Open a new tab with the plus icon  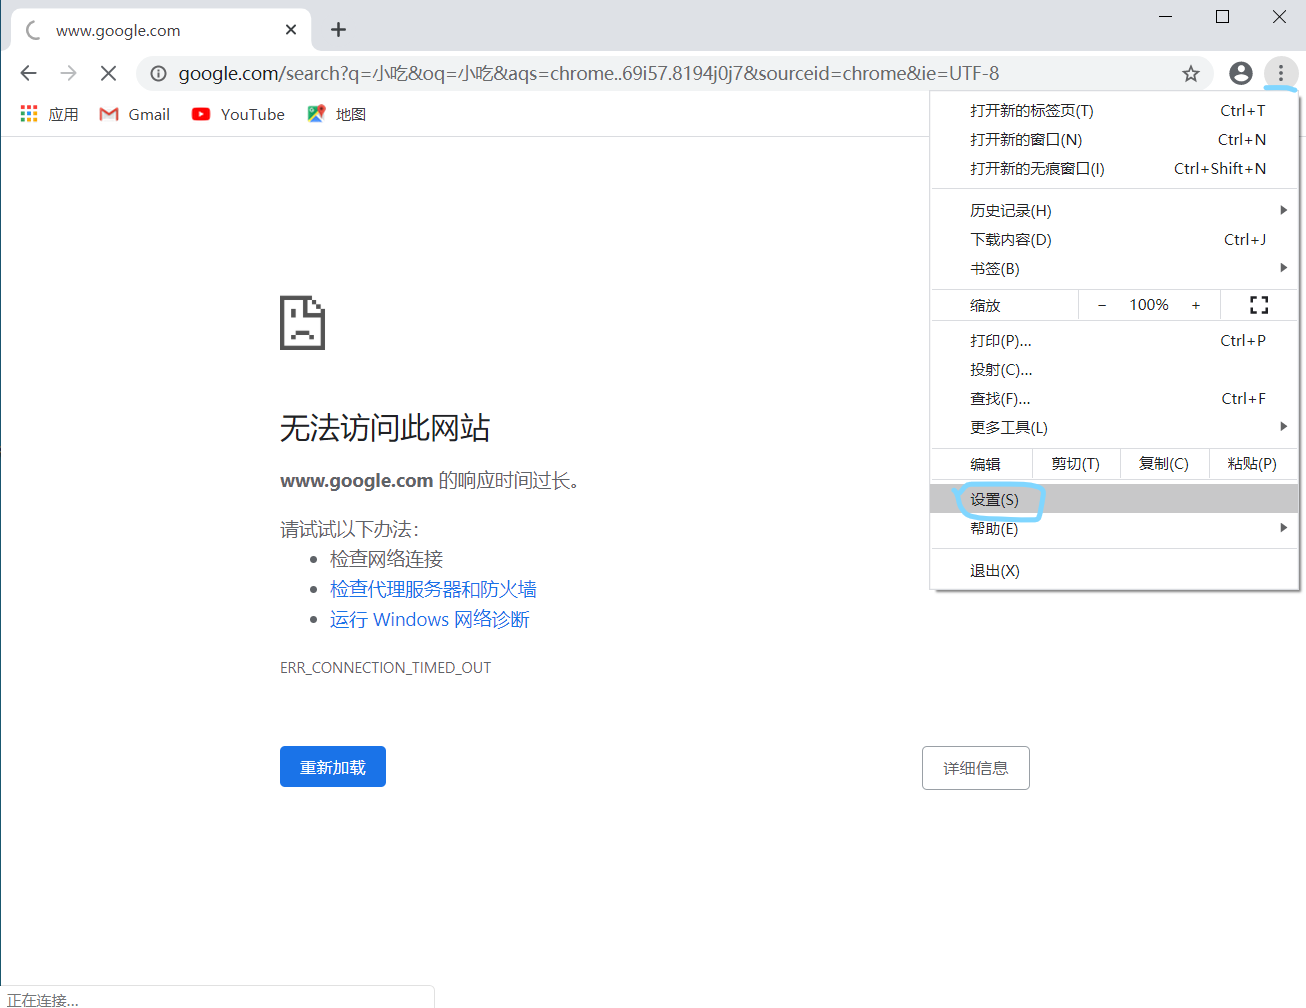click(x=338, y=30)
